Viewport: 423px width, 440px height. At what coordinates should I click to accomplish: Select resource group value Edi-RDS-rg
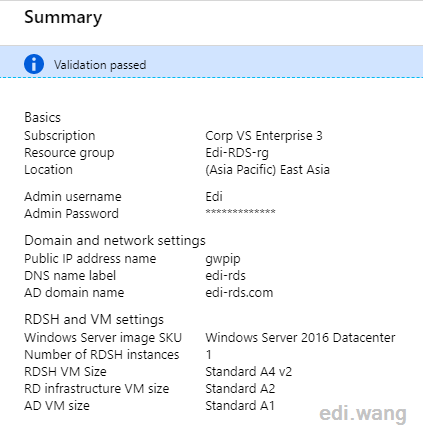click(x=237, y=153)
